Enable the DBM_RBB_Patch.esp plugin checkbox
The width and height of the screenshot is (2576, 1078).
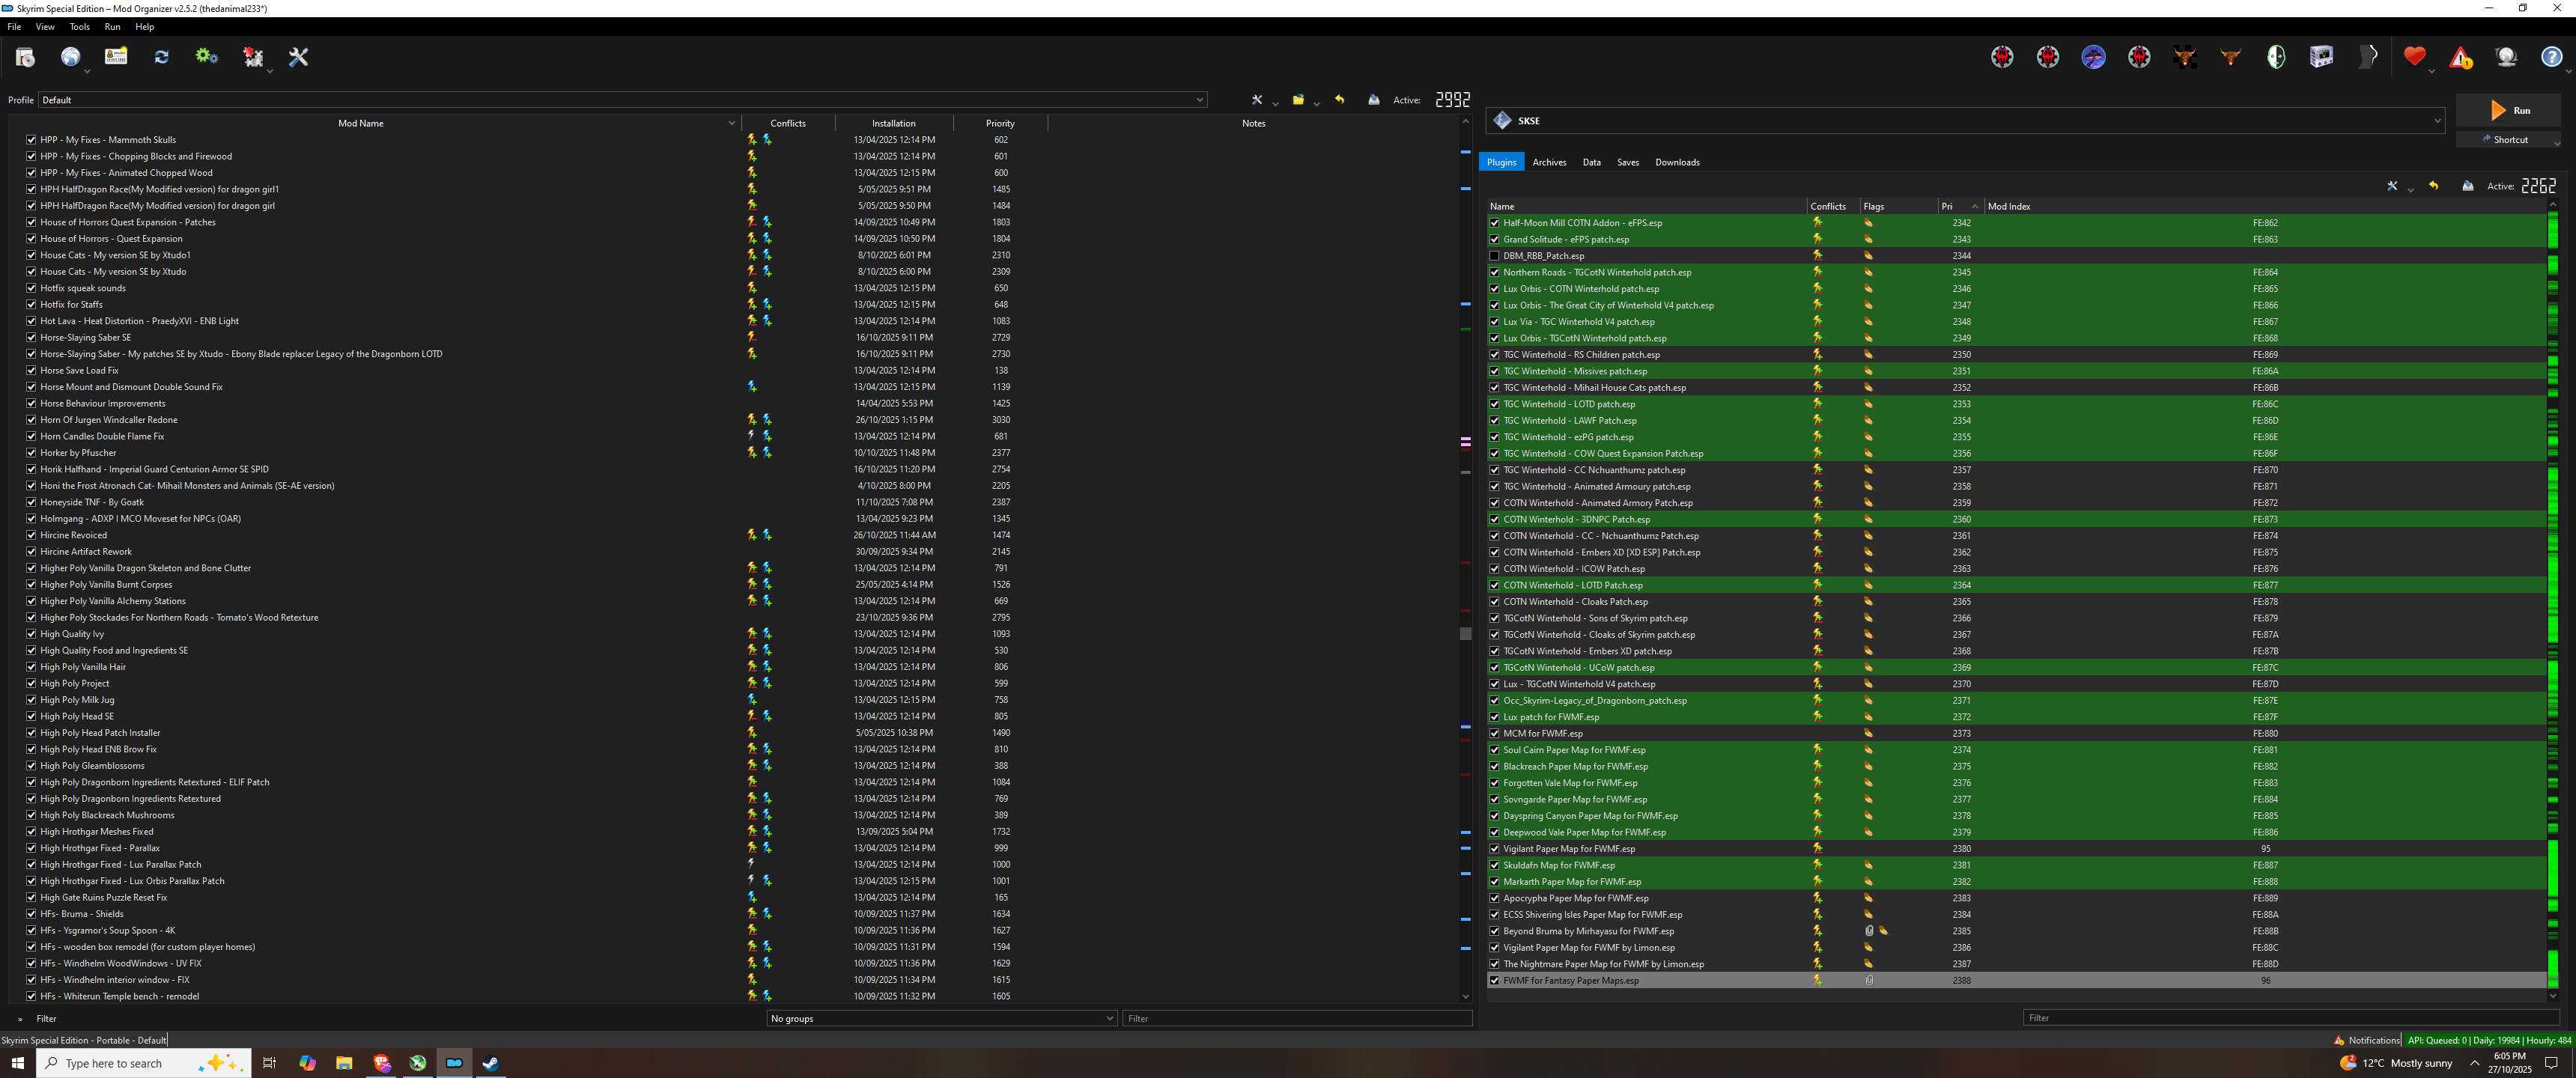click(1494, 256)
